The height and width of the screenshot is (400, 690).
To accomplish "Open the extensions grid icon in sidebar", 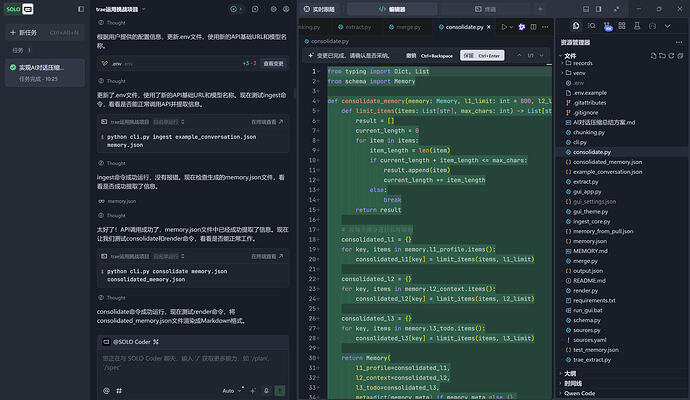I will coord(622,26).
